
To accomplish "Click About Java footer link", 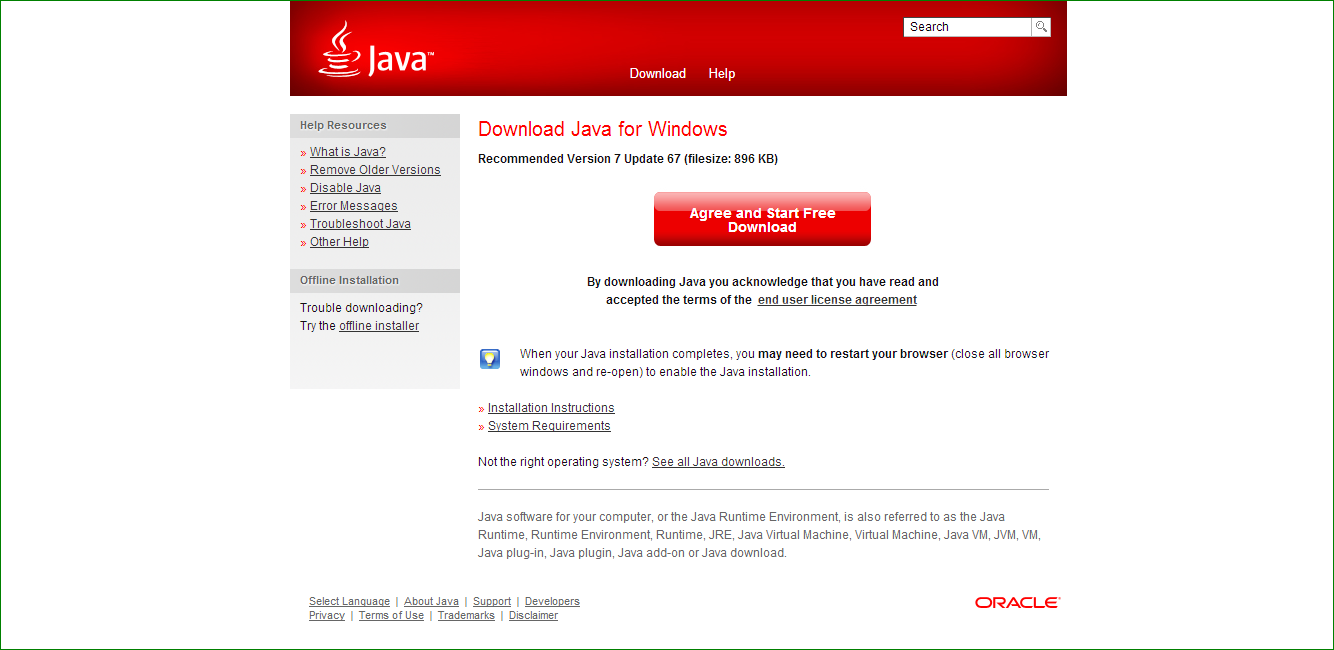I will (431, 602).
